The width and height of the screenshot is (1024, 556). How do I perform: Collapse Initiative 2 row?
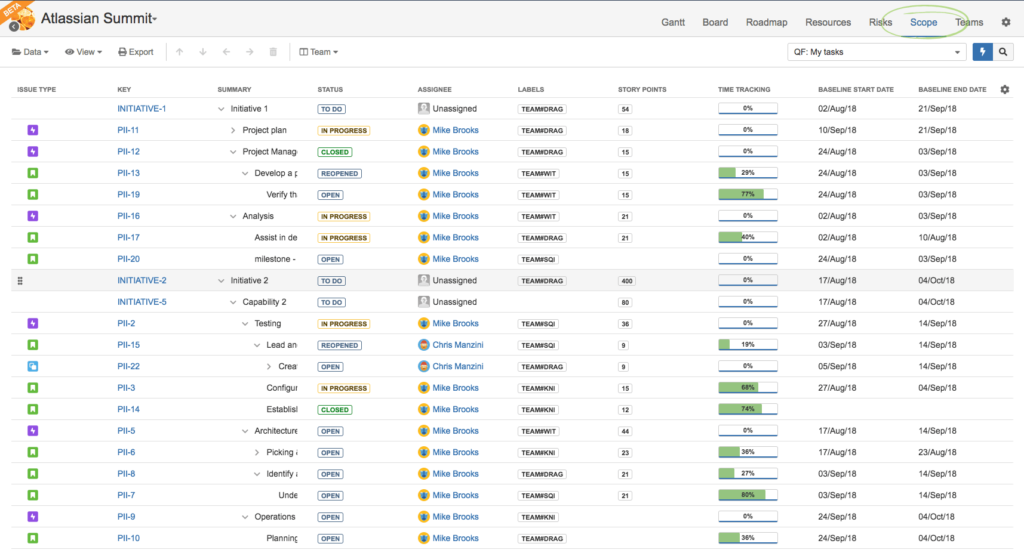click(x=221, y=281)
